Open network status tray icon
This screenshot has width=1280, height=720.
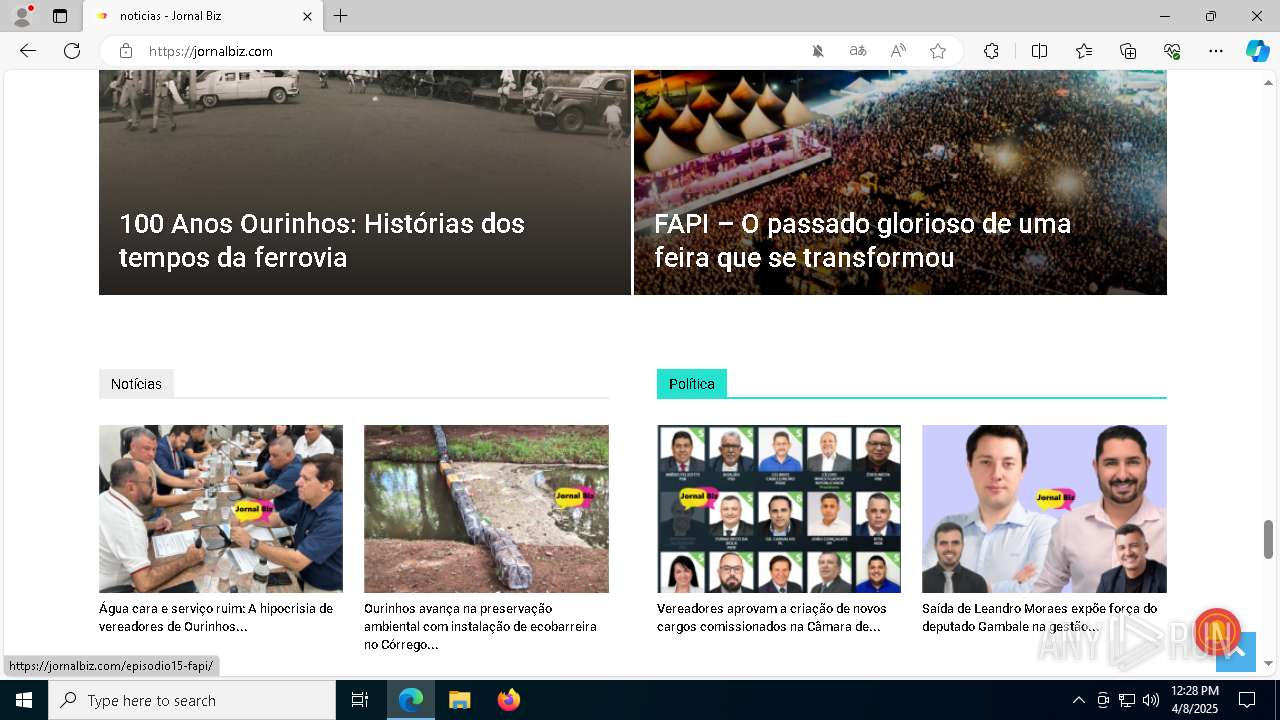[1127, 700]
